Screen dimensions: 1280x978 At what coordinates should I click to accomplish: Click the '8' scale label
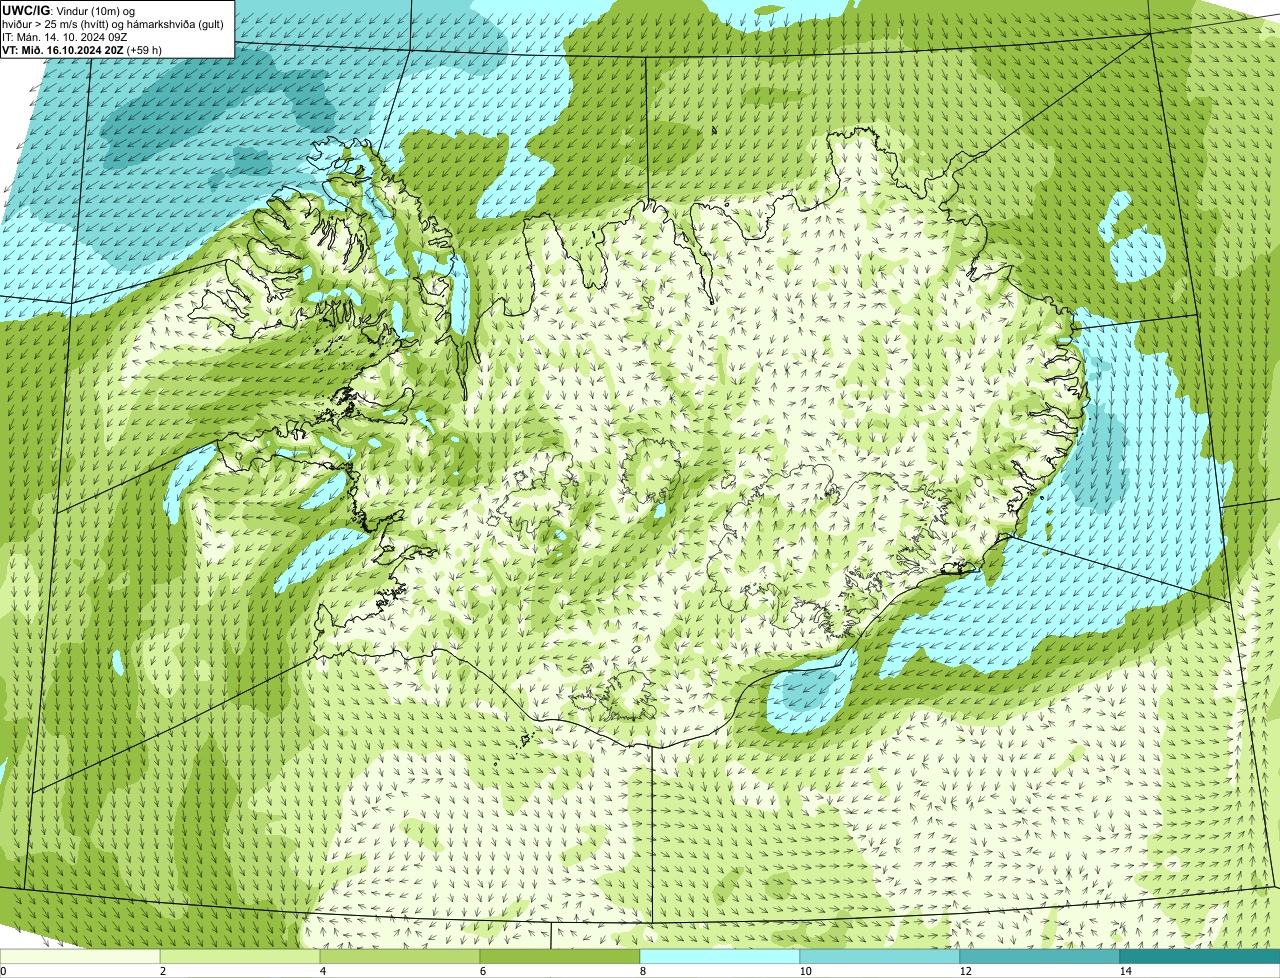tap(642, 971)
